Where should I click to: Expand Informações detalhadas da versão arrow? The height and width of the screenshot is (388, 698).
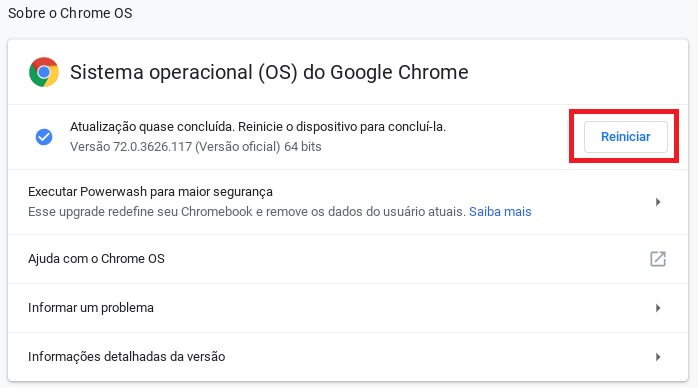click(x=657, y=357)
